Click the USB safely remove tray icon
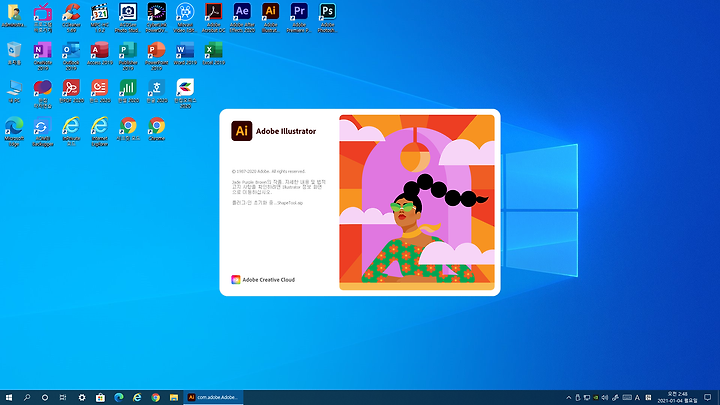The width and height of the screenshot is (720, 405). (578, 398)
